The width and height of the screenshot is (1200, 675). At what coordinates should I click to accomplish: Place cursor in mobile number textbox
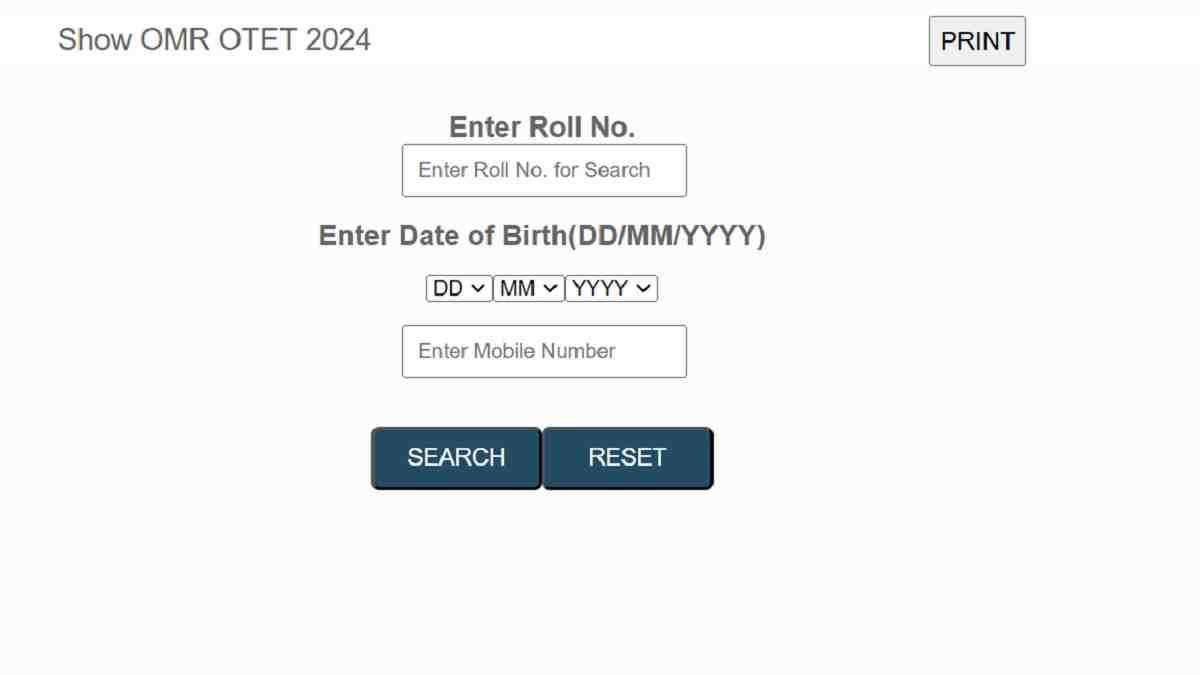click(544, 351)
